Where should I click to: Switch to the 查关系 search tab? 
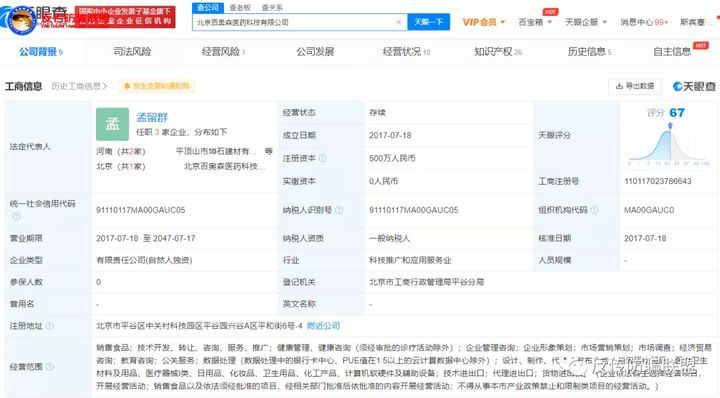click(272, 7)
